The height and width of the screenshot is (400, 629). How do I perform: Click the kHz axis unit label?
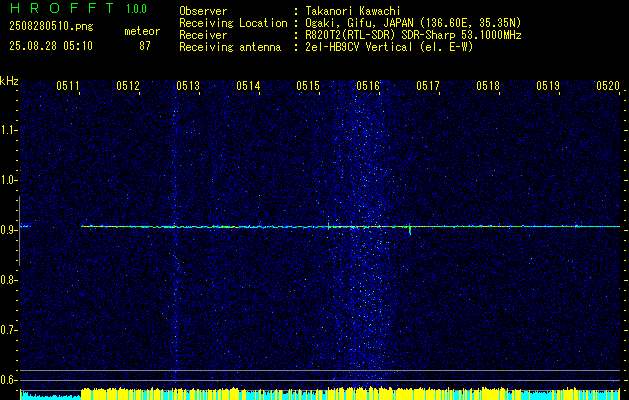(x=9, y=81)
